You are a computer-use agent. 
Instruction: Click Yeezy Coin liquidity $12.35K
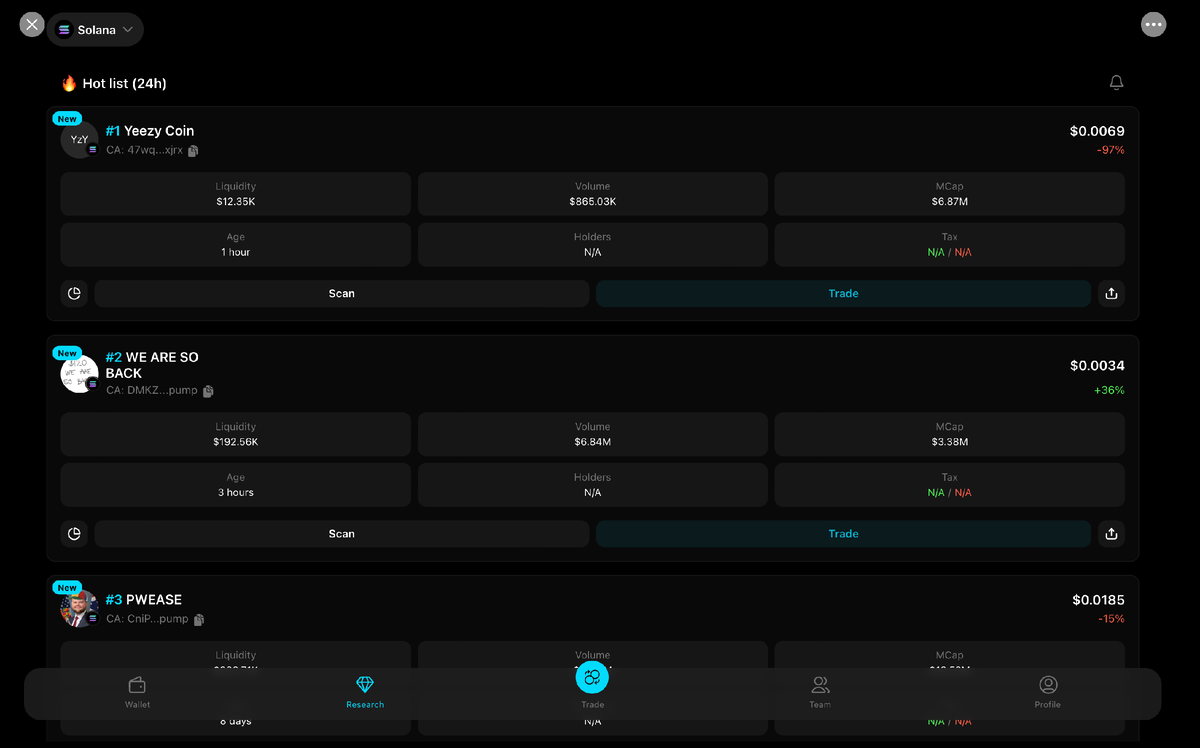(x=236, y=202)
